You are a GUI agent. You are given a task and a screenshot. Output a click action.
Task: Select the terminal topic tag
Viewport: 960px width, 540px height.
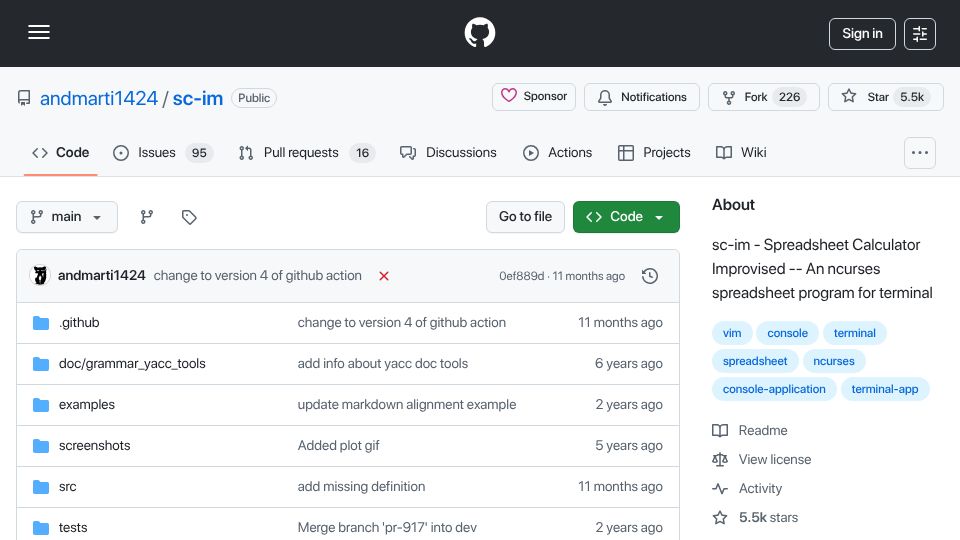pos(854,333)
